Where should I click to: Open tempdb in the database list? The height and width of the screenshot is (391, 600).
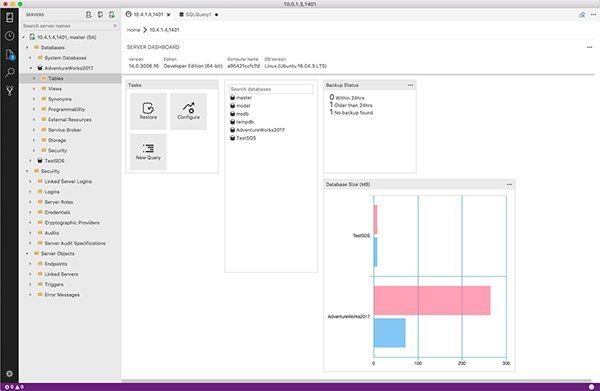click(x=245, y=122)
